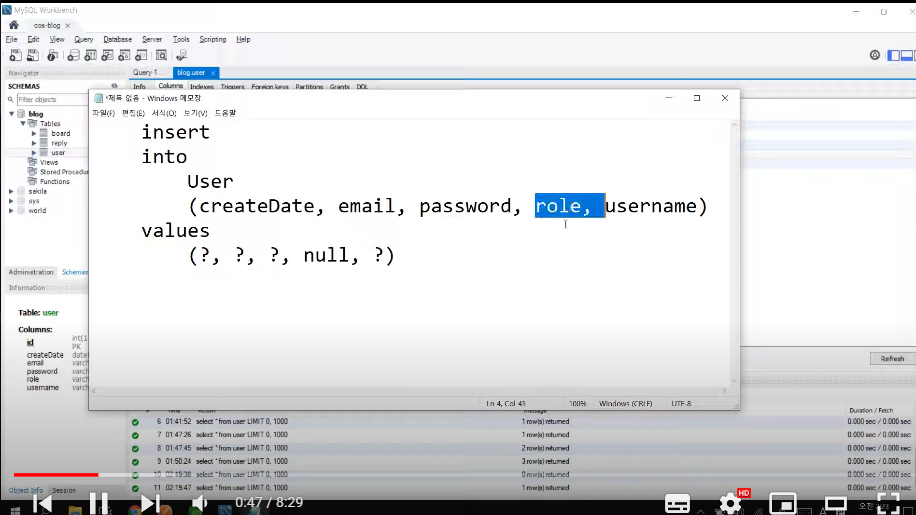The width and height of the screenshot is (916, 515).
Task: Go to the MySQL Workbench home screen
Action: point(13,25)
